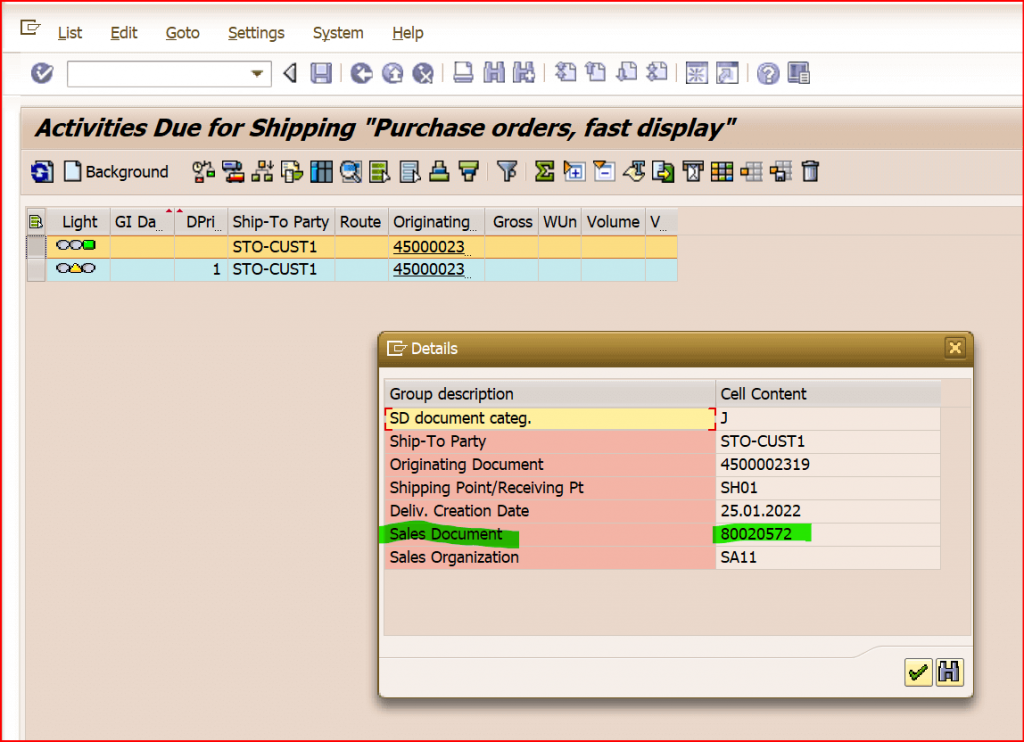1024x742 pixels.
Task: Click the collapse subtotals minus icon
Action: click(604, 171)
